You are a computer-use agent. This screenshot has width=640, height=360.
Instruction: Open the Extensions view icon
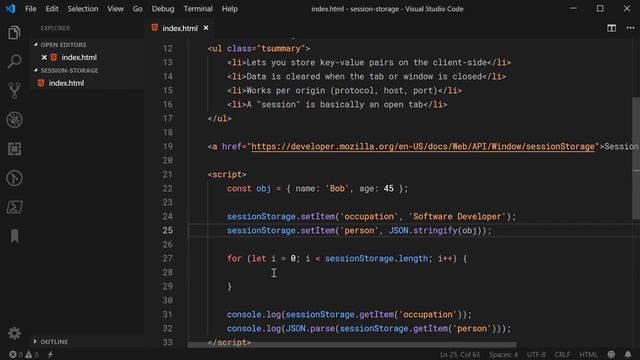coord(14,149)
